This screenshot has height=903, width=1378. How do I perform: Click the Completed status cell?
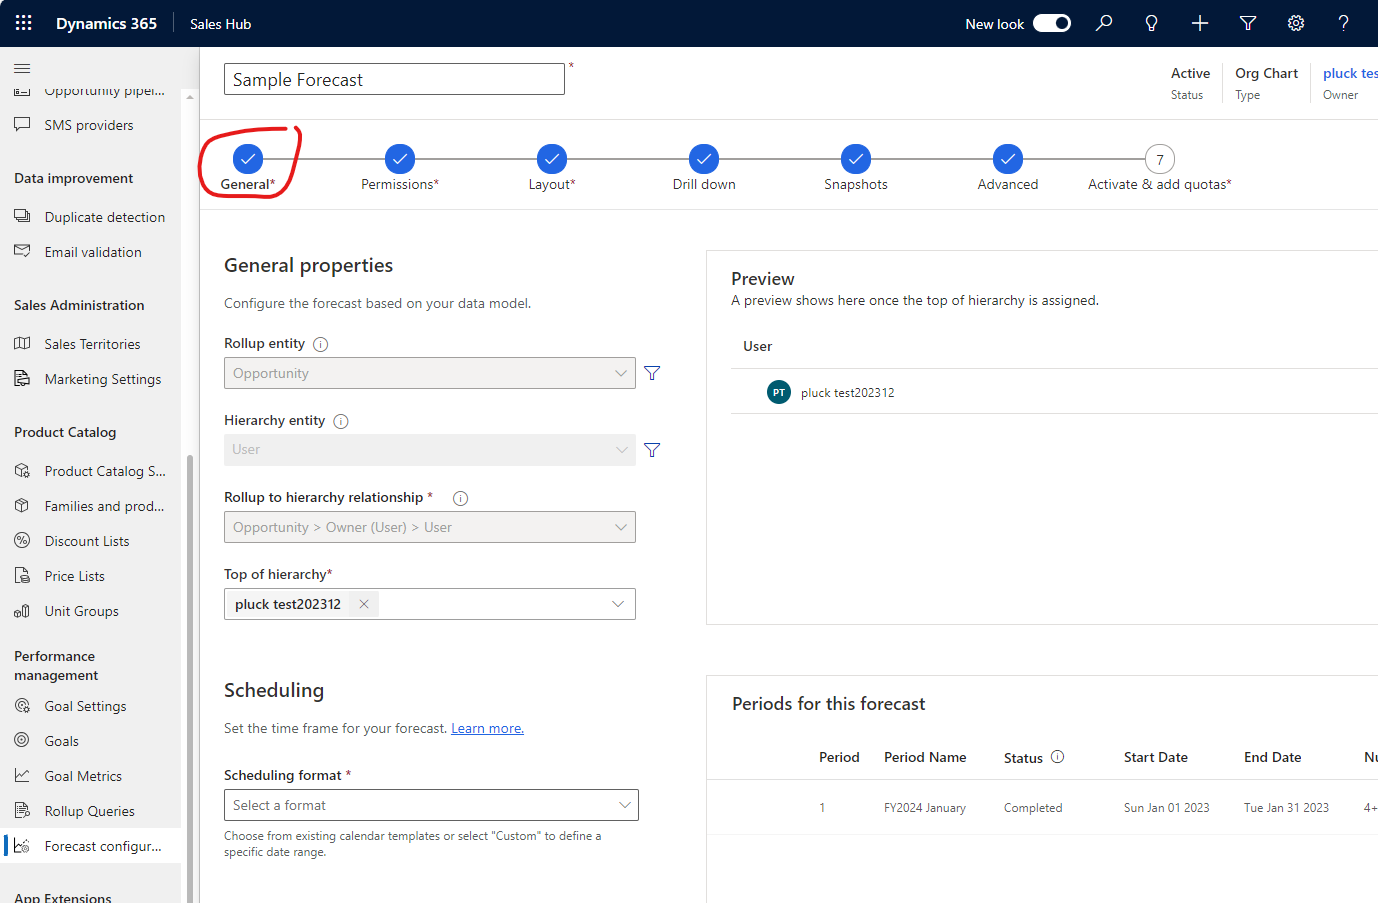click(1033, 808)
